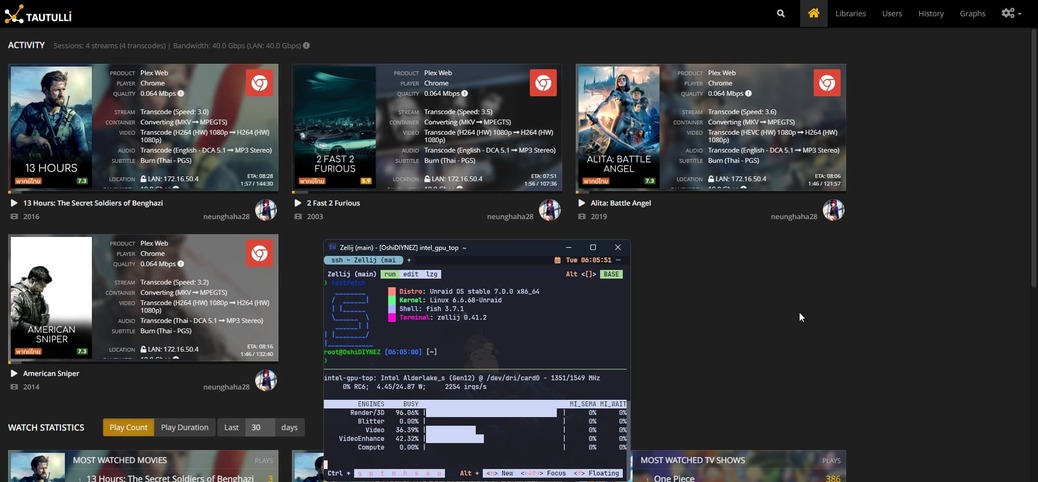The width and height of the screenshot is (1038, 482).
Task: Click the 13 Hours playback progress bar
Action: coord(143,192)
